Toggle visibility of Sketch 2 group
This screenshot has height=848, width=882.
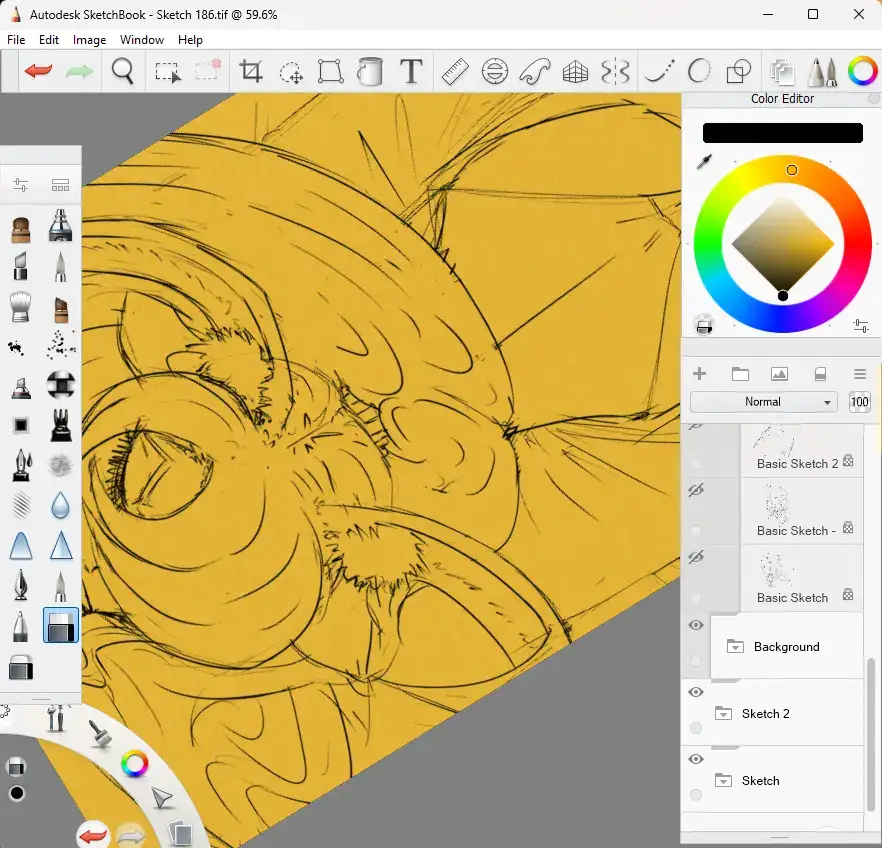pyautogui.click(x=697, y=692)
